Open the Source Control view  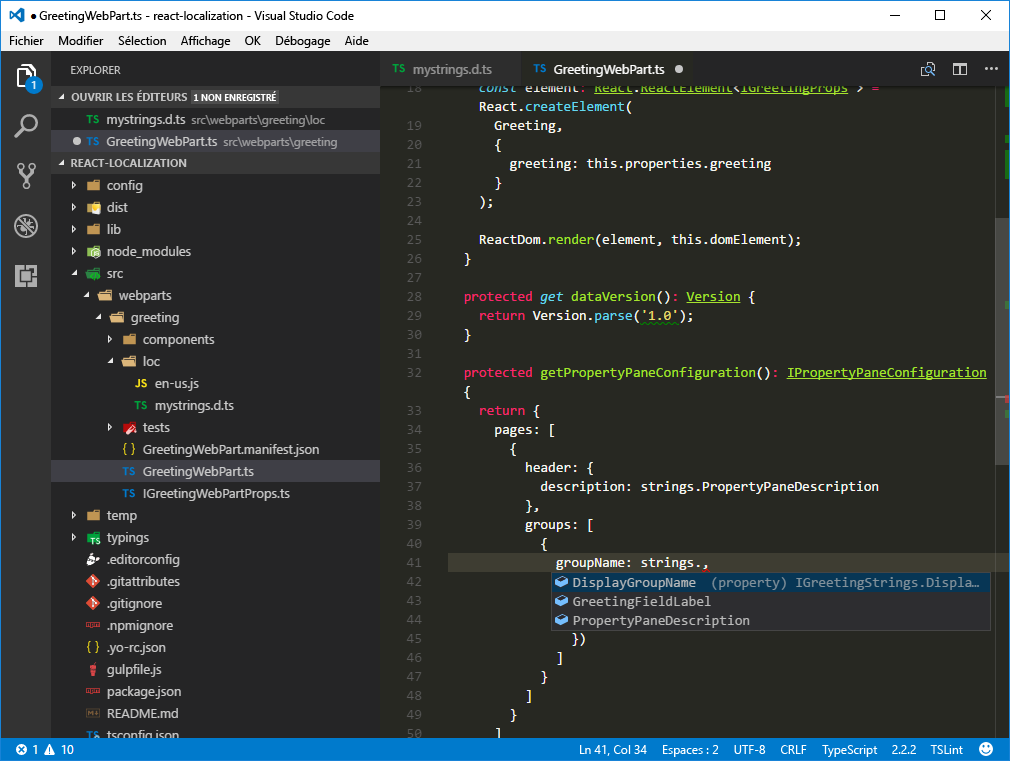pyautogui.click(x=25, y=177)
